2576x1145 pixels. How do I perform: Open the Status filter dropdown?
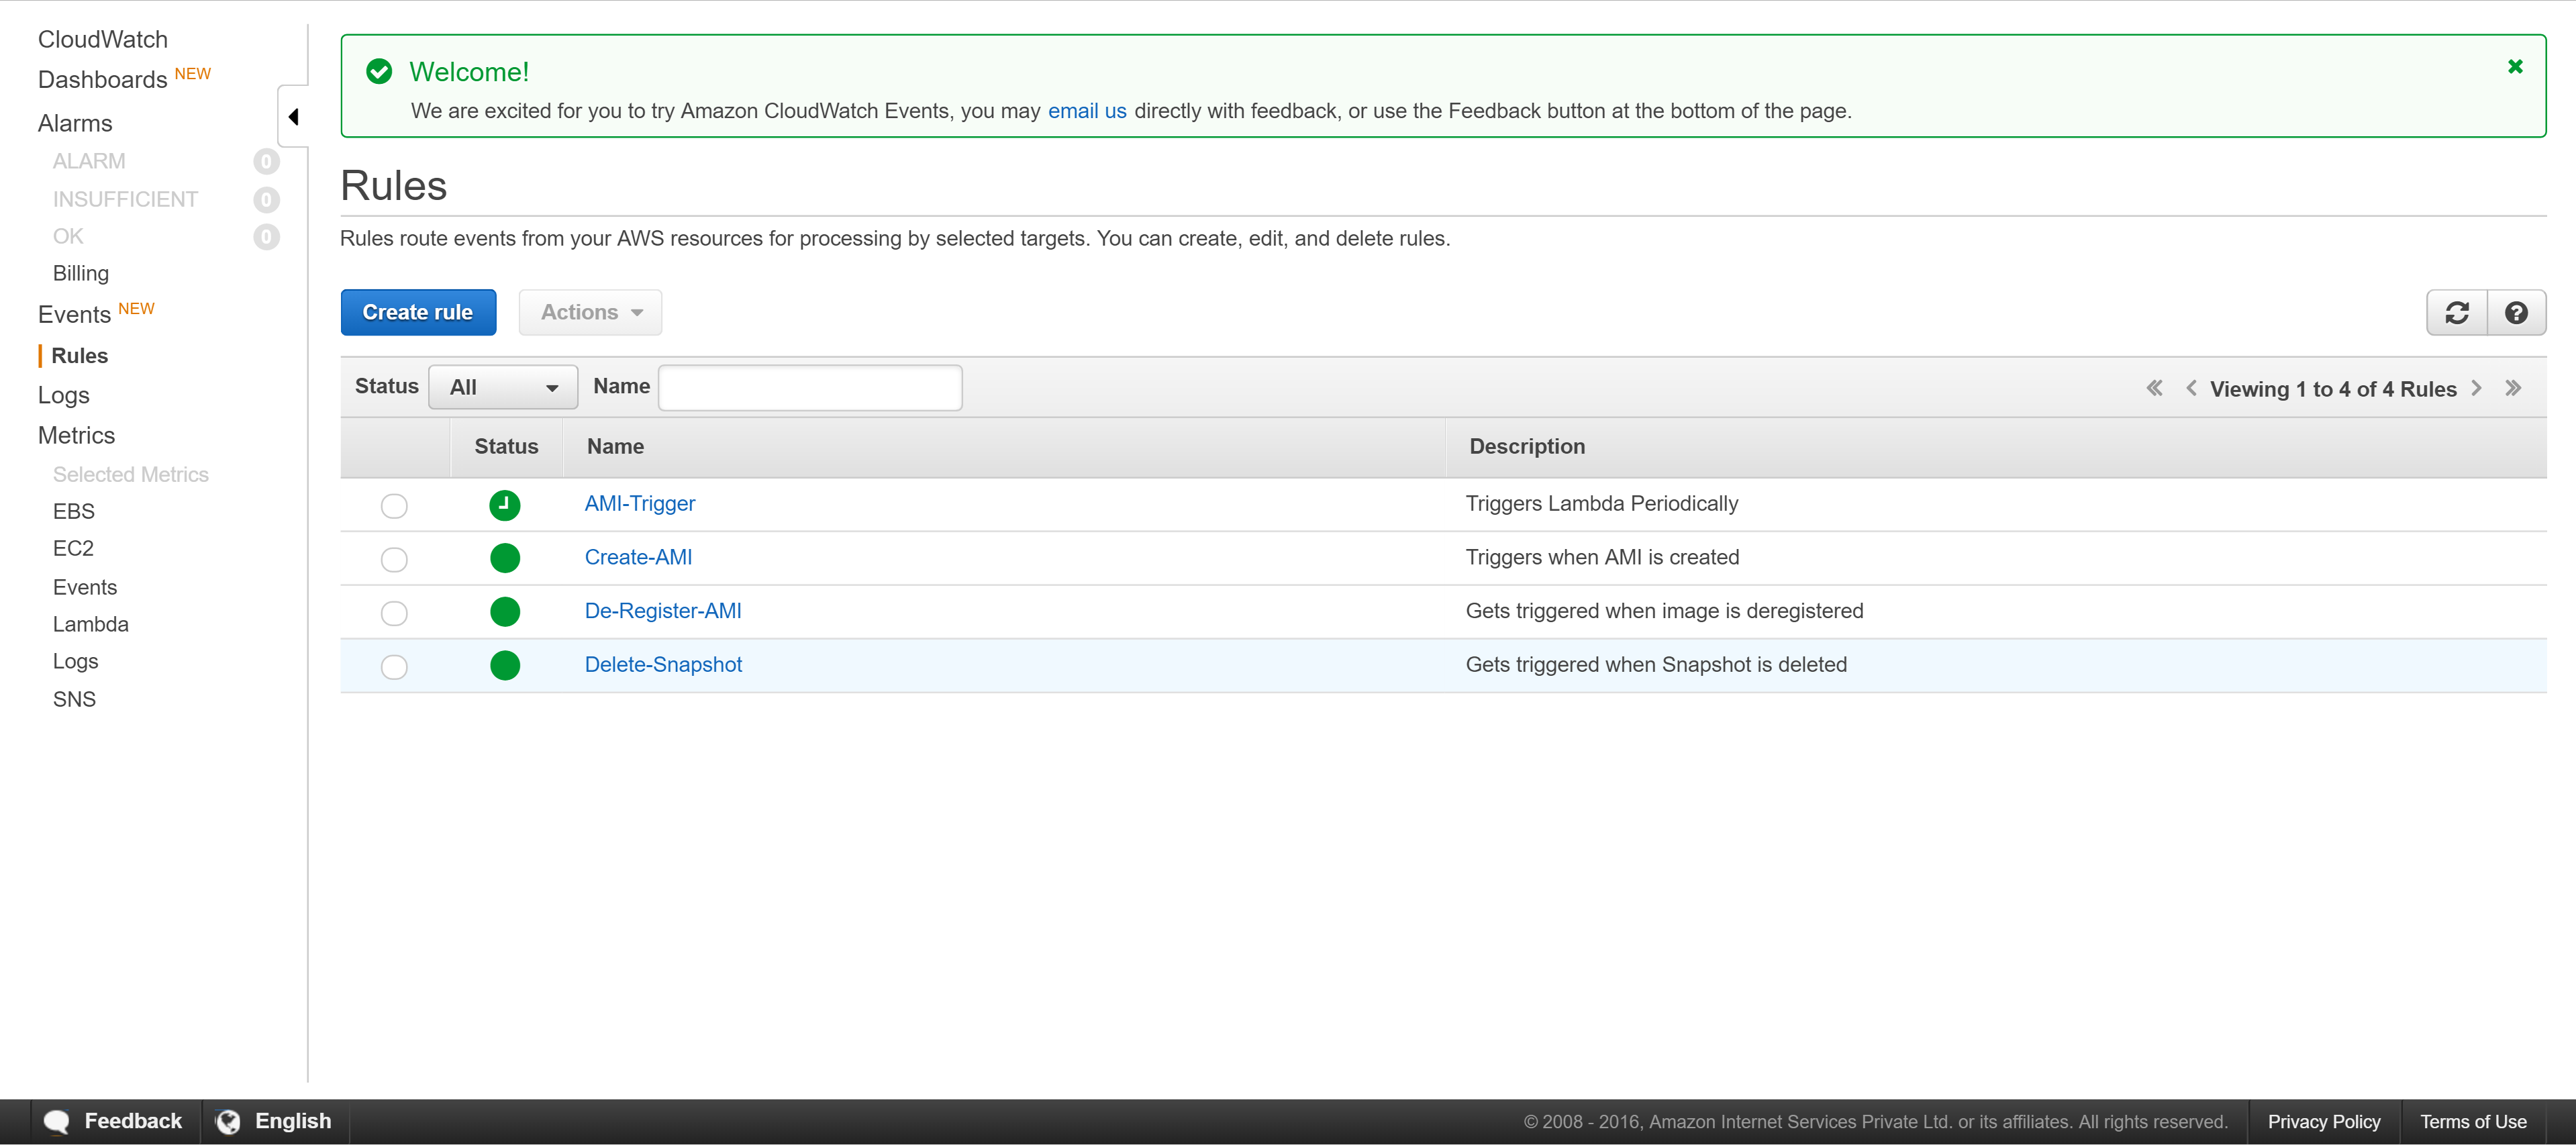[503, 388]
